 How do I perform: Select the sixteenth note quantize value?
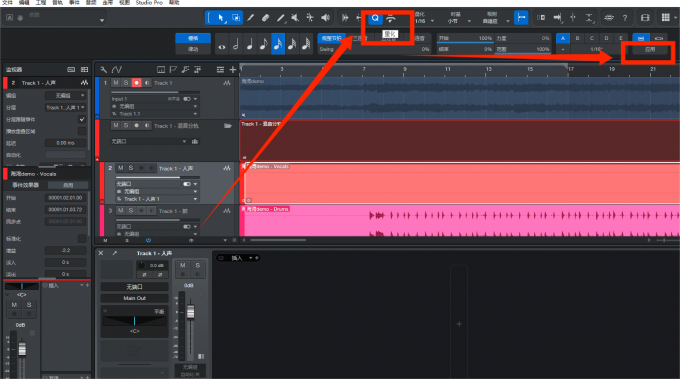(x=278, y=44)
